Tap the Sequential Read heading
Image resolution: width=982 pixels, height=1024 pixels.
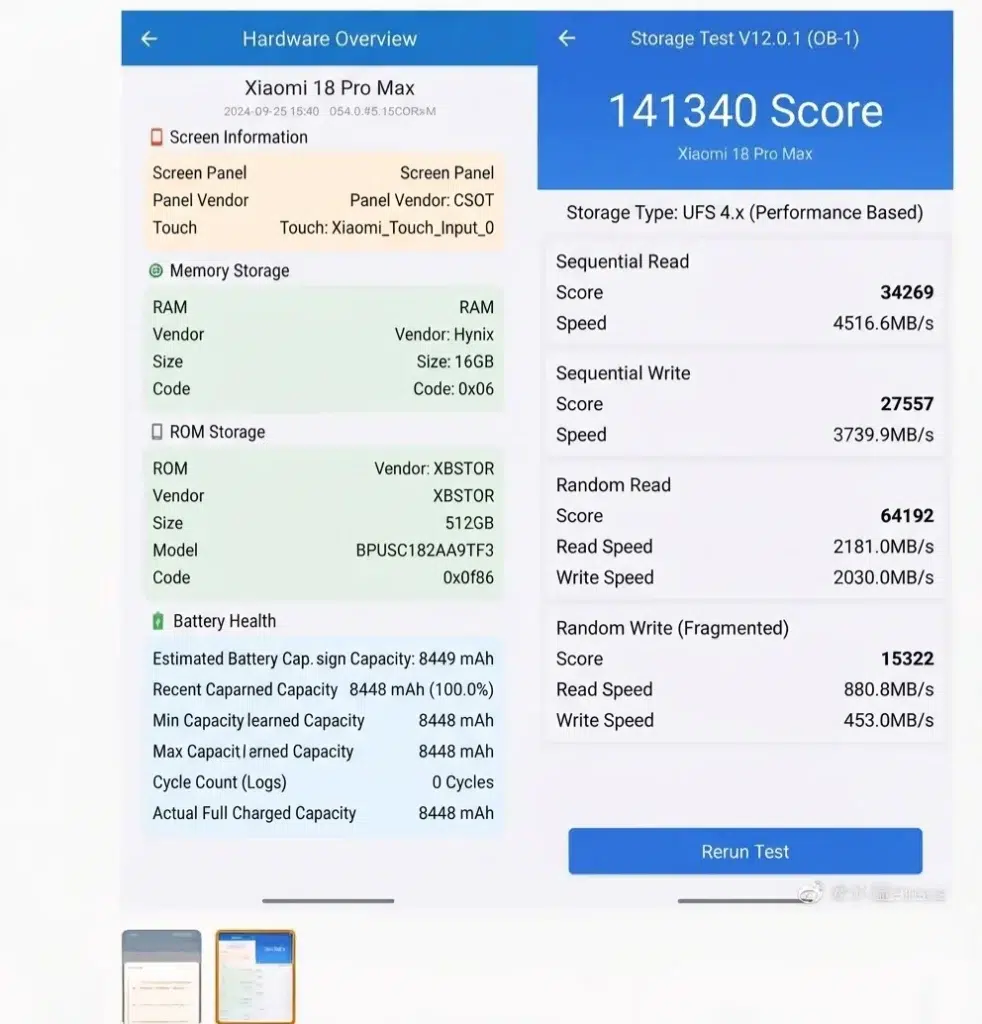(622, 262)
